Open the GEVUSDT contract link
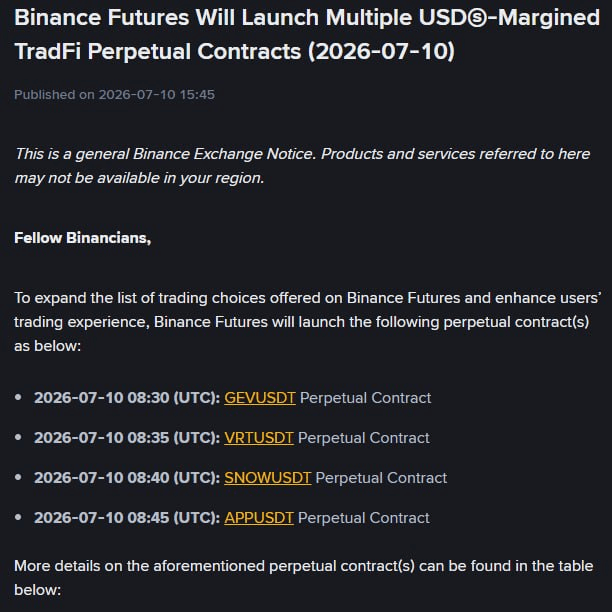 [260, 398]
